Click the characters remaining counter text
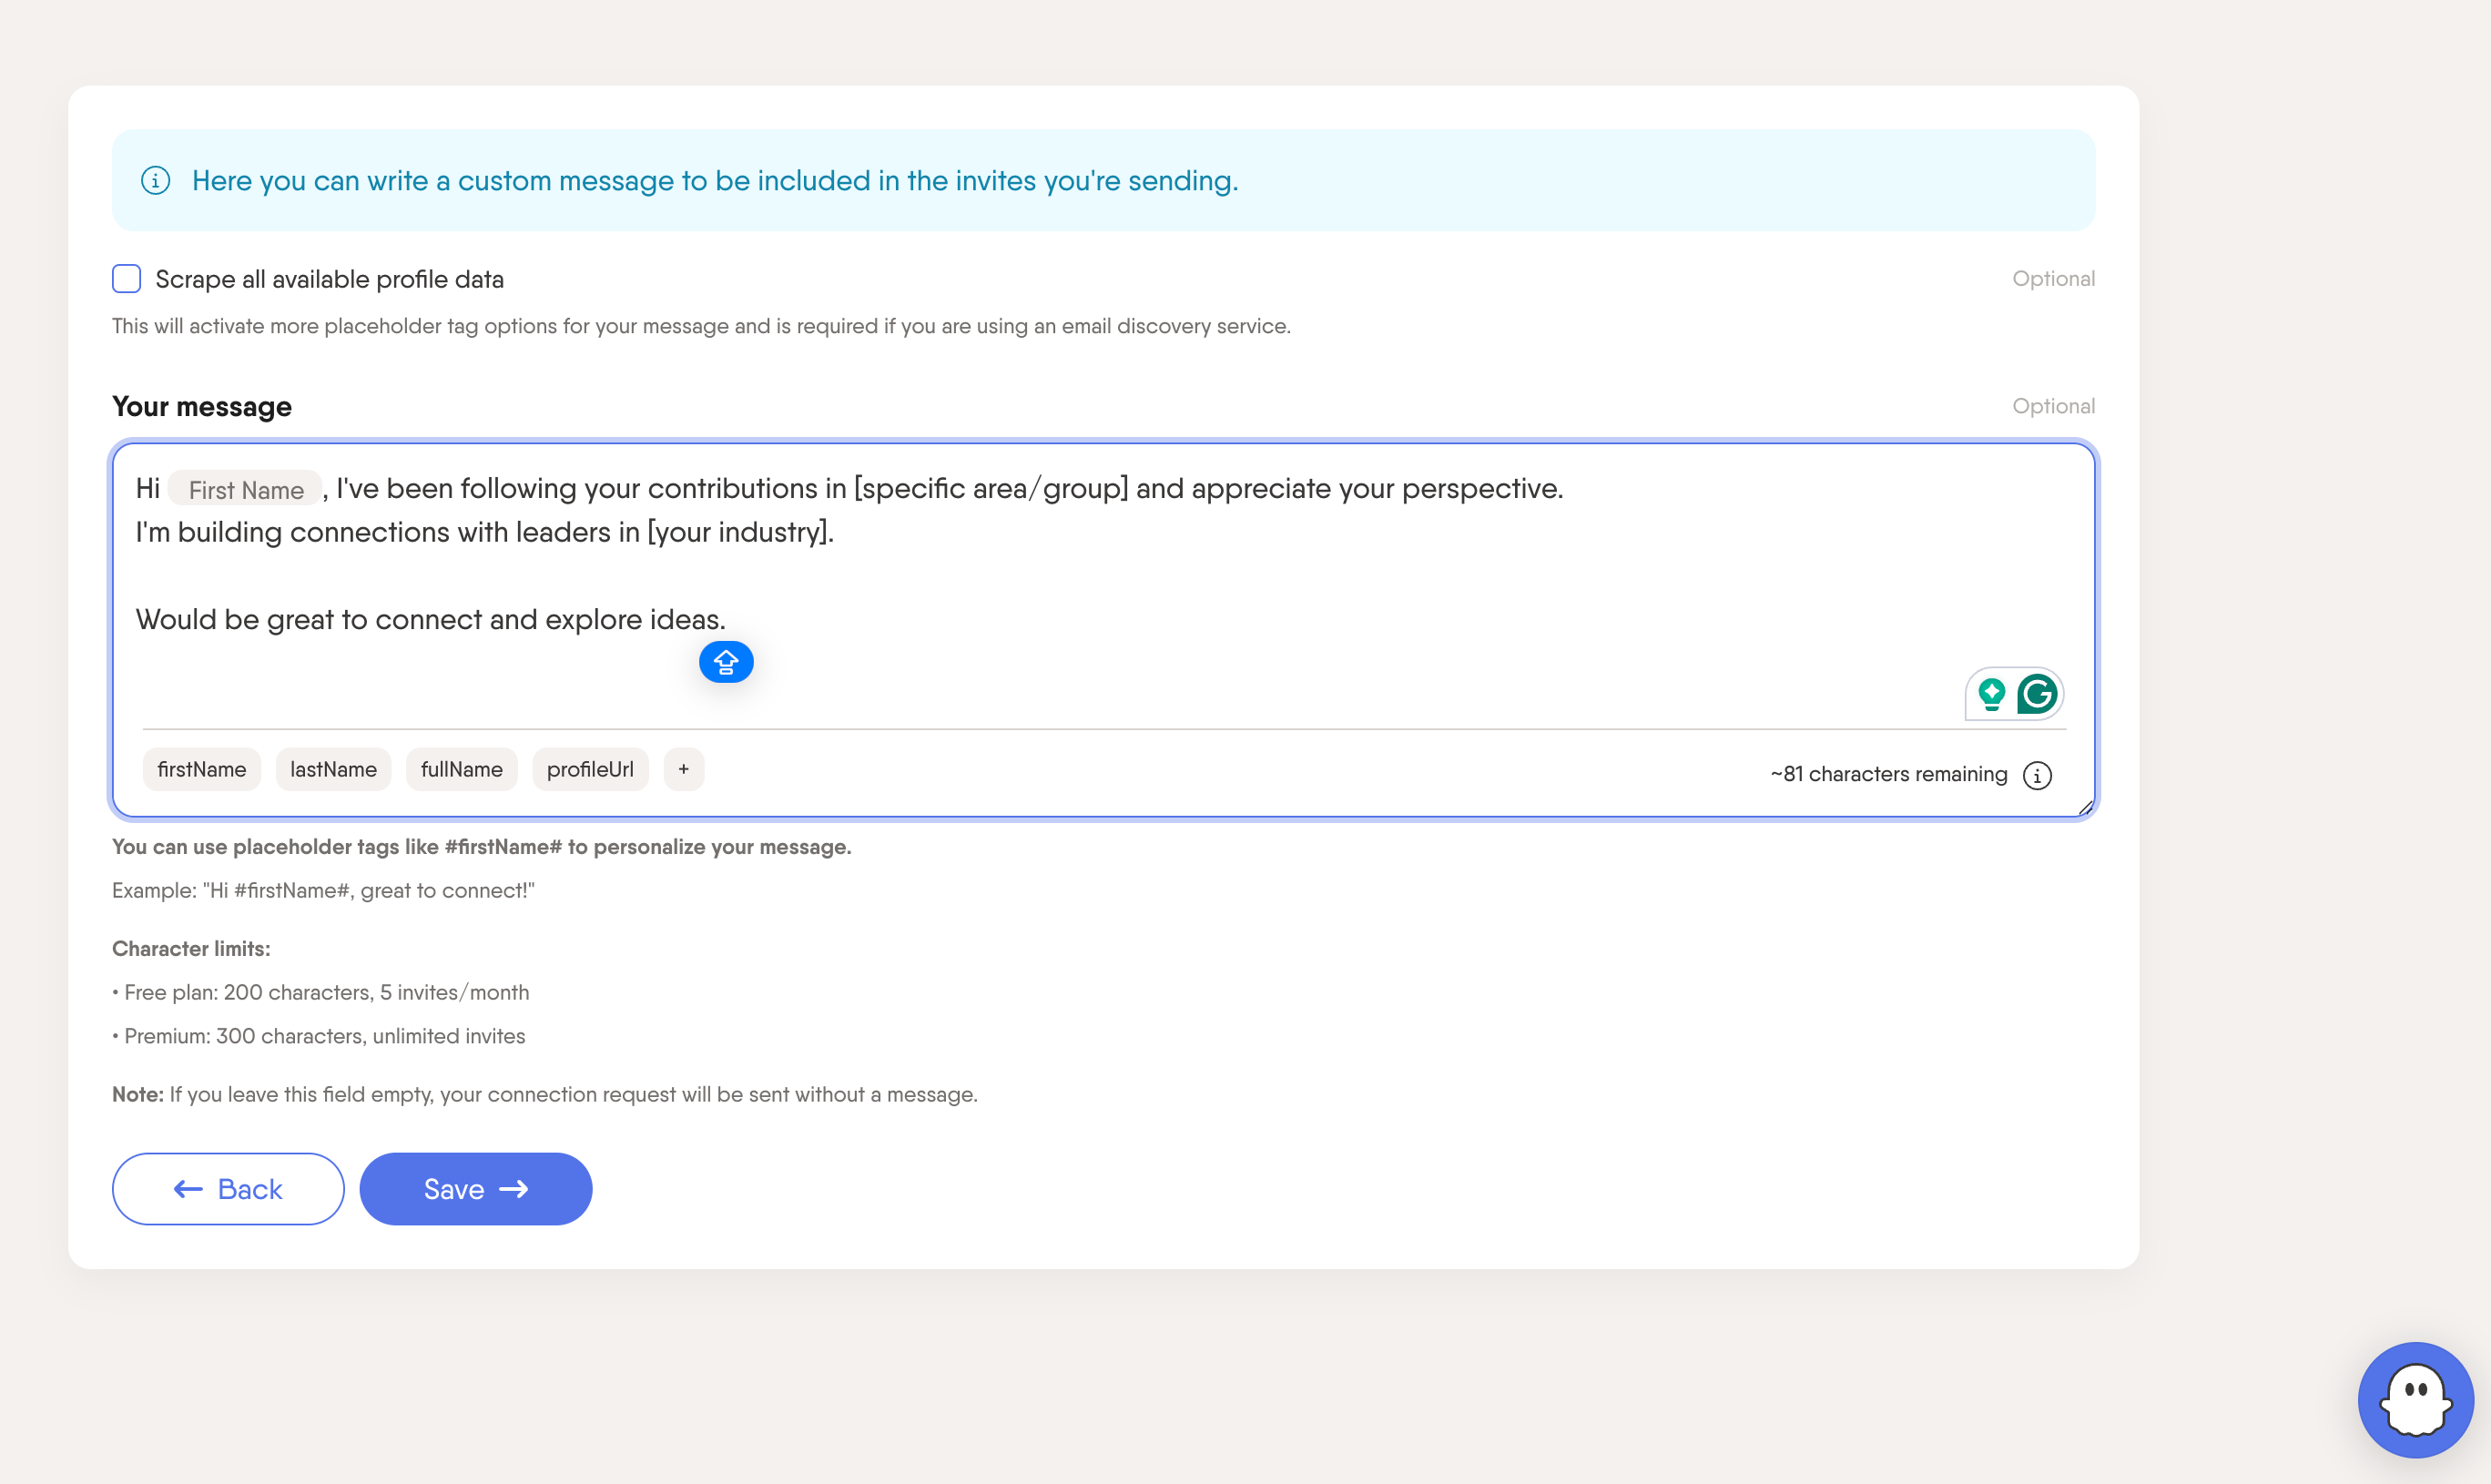2491x1484 pixels. (x=1888, y=774)
